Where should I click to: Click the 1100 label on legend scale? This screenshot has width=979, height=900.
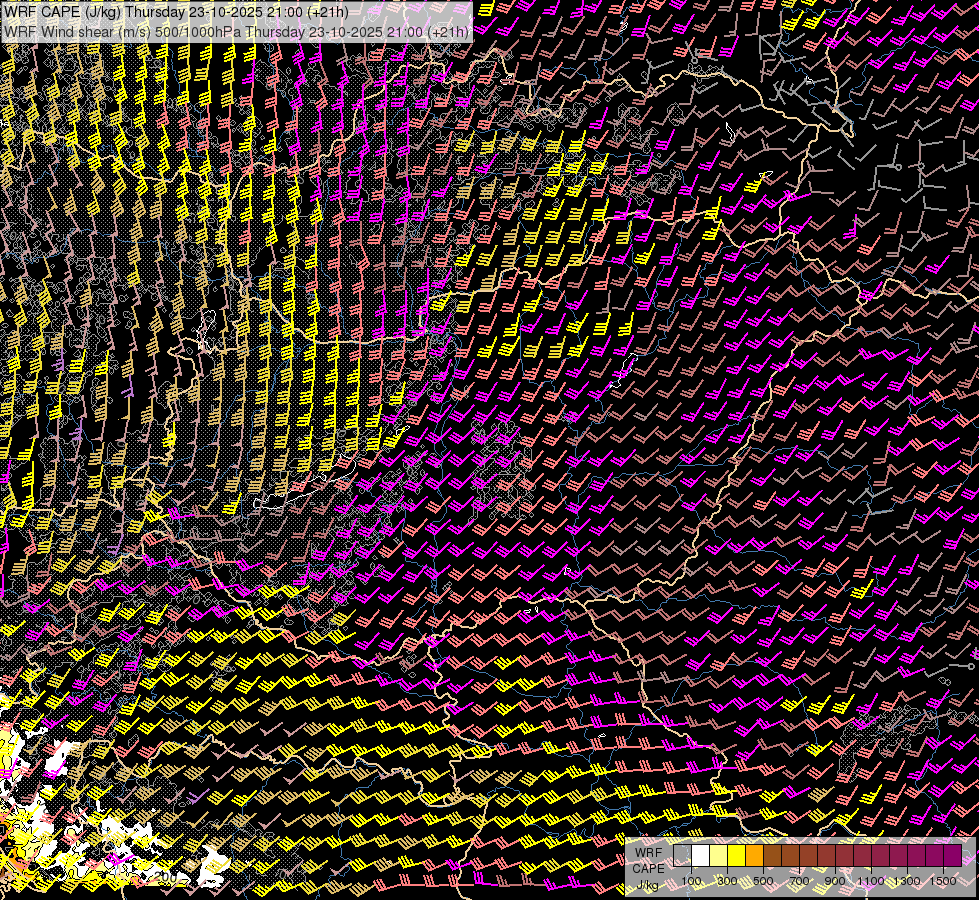click(x=871, y=880)
